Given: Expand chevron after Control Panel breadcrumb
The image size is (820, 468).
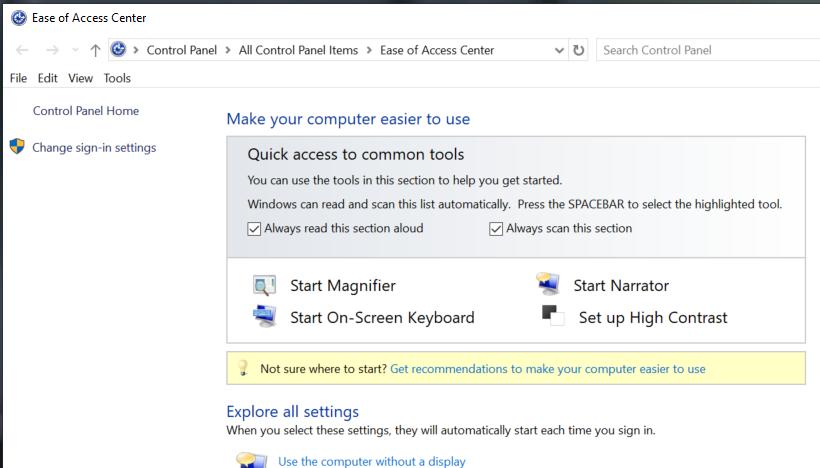Looking at the screenshot, I should [228, 50].
